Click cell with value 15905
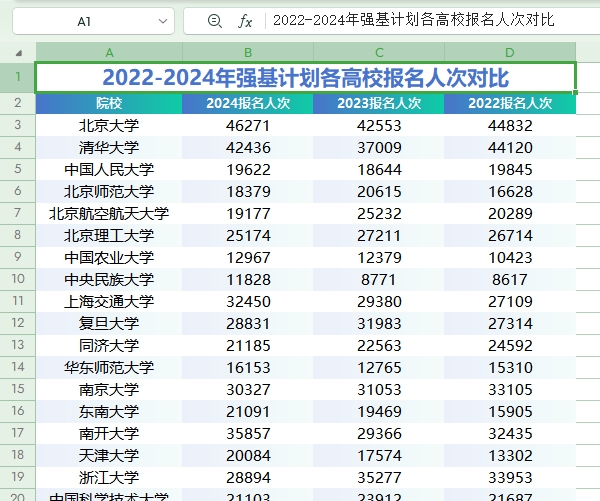The height and width of the screenshot is (501, 600). 510,411
